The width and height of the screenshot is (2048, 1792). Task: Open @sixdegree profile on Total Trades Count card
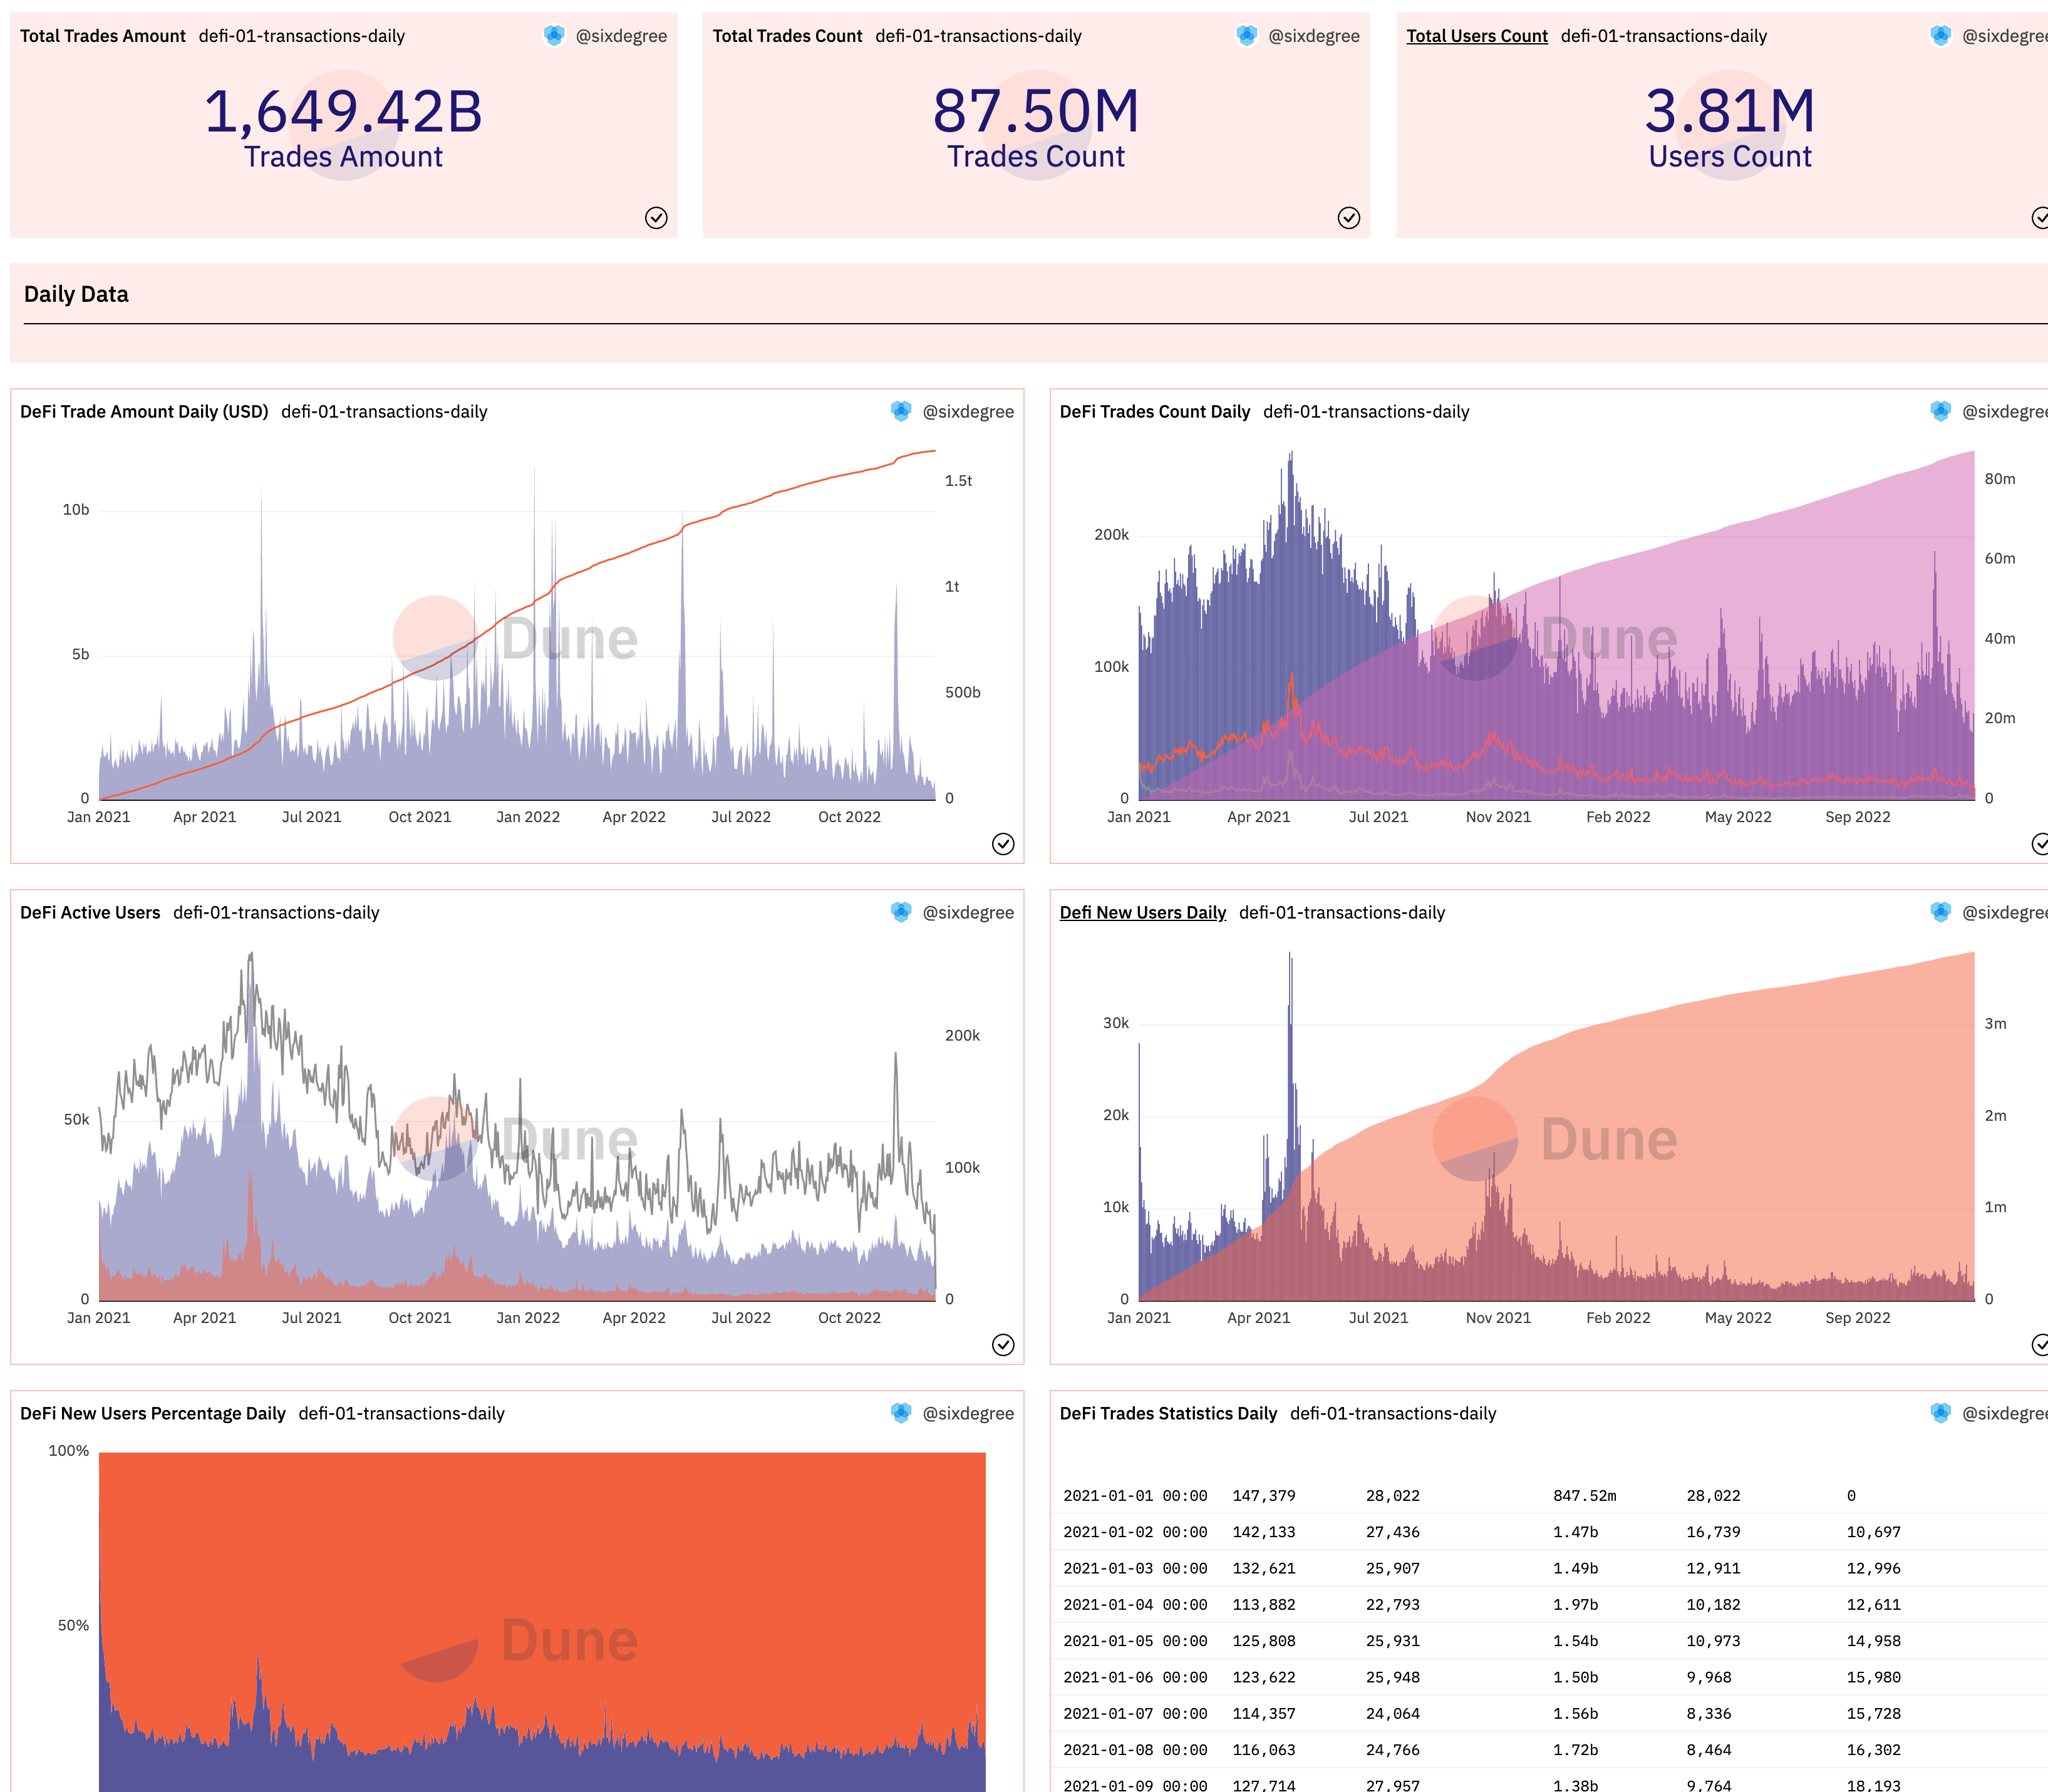[x=1314, y=36]
